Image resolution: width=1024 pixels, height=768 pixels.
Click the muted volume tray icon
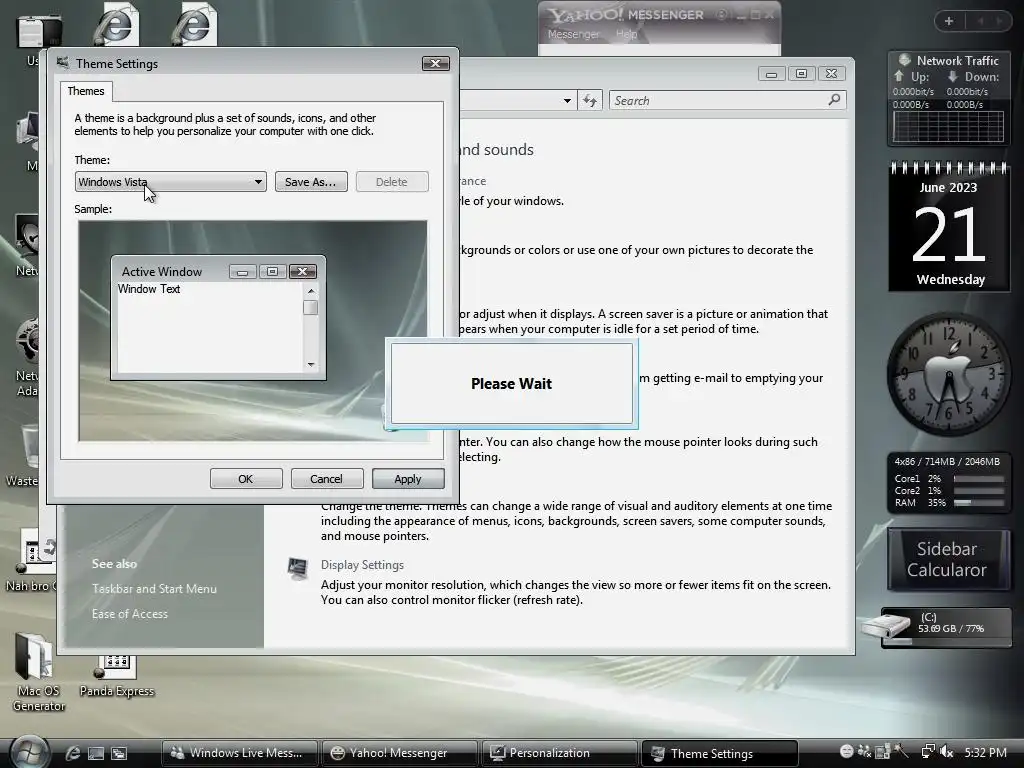pos(947,752)
